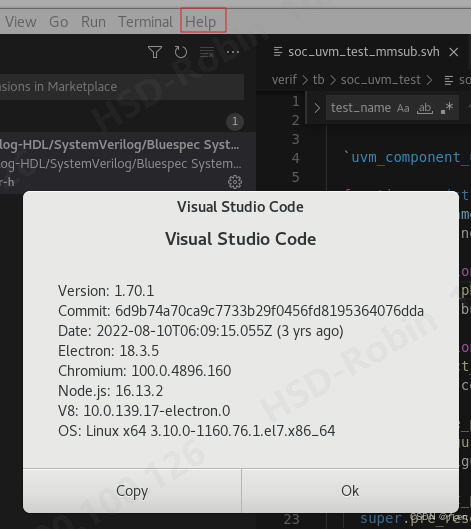The height and width of the screenshot is (529, 471).
Task: Click the Copy button in About dialog
Action: [x=132, y=491]
